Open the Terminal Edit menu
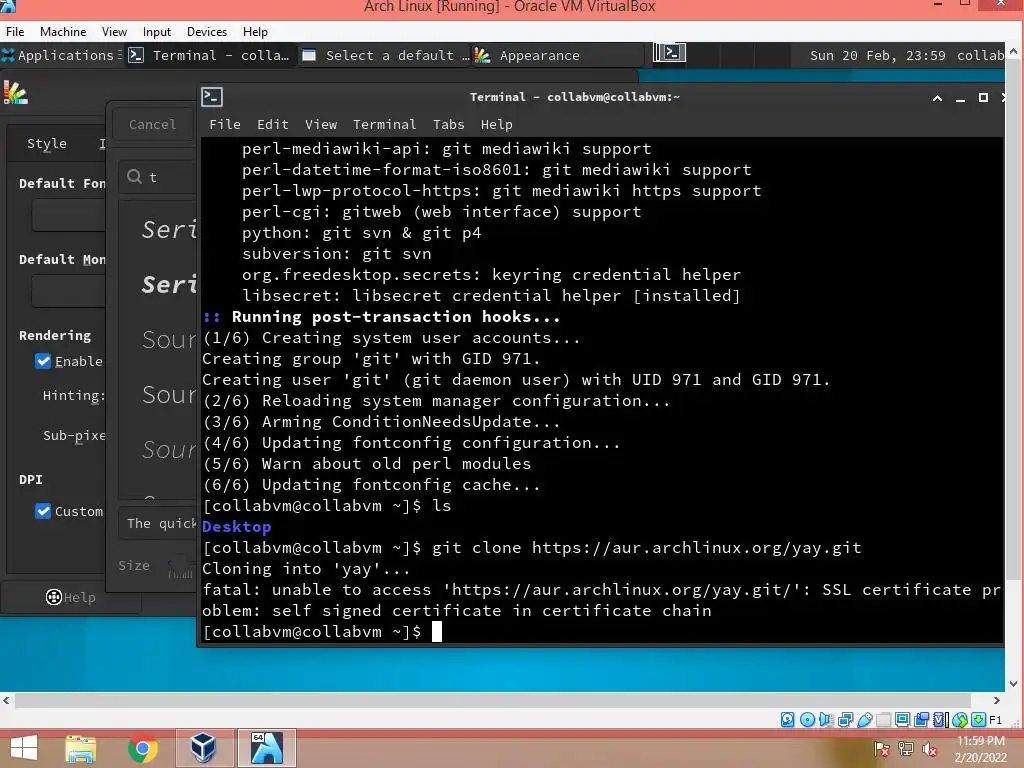The height and width of the screenshot is (768, 1024). click(x=272, y=124)
